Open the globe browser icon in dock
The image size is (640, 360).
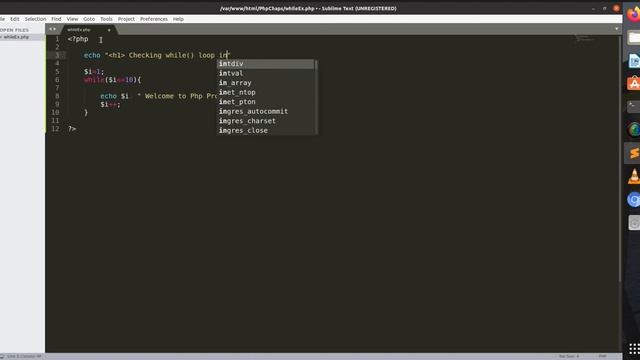click(x=634, y=130)
